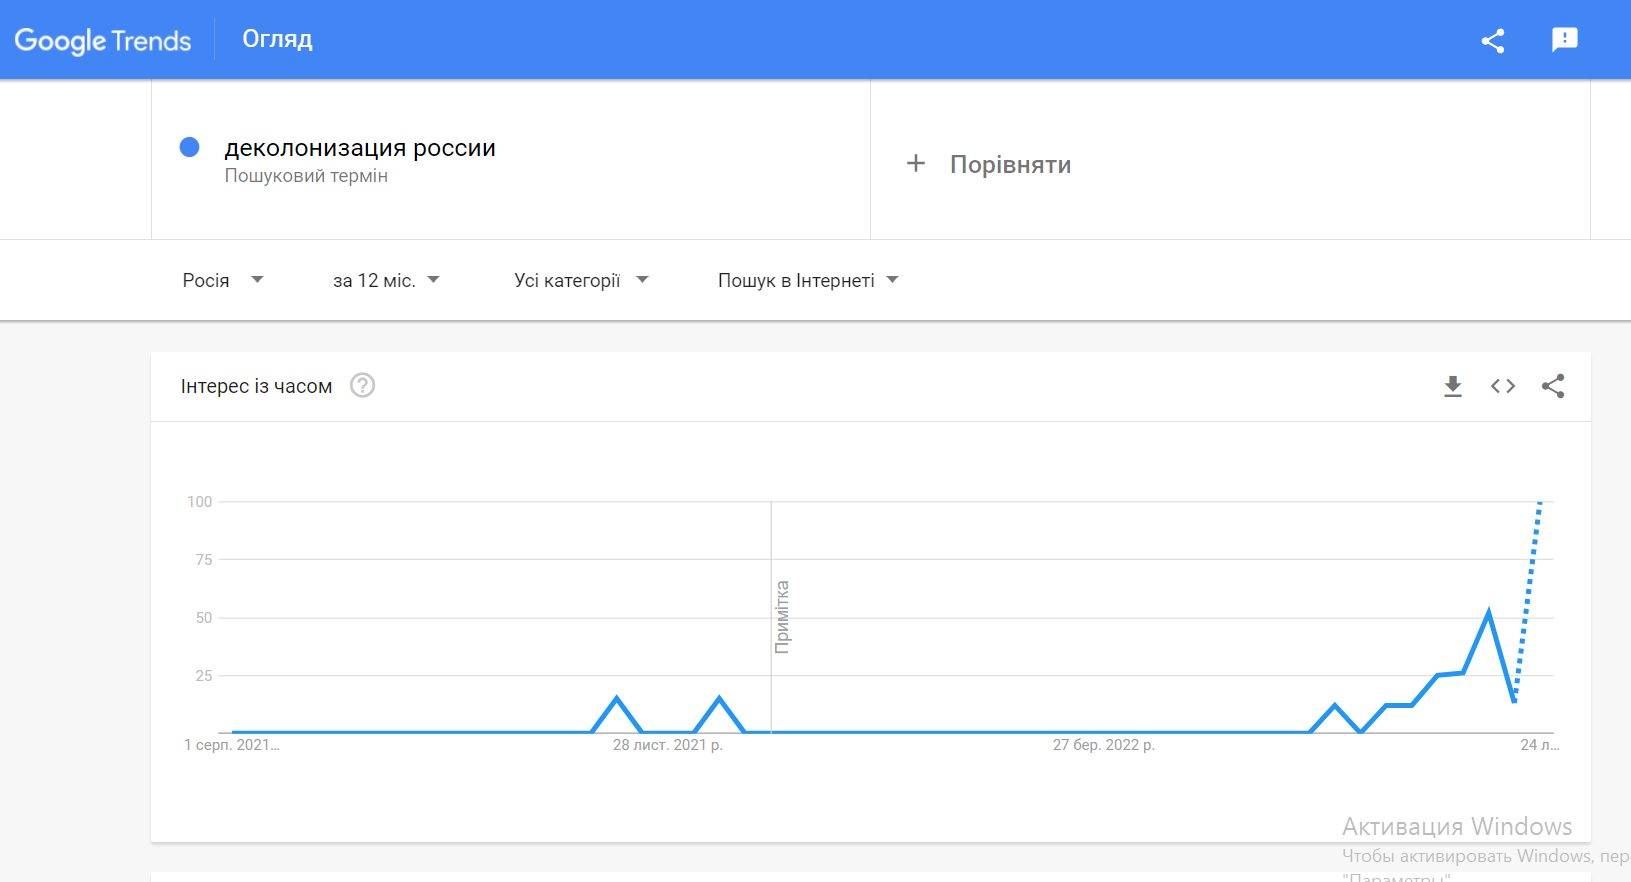The image size is (1631, 882).
Task: Click the plus icon next to Порівняти
Action: [x=915, y=163]
